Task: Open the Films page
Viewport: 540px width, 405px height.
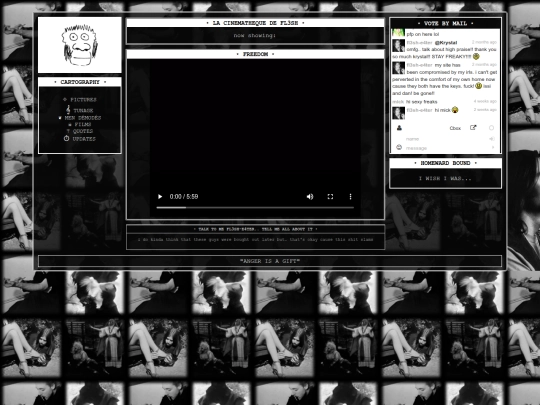Action: [83, 124]
